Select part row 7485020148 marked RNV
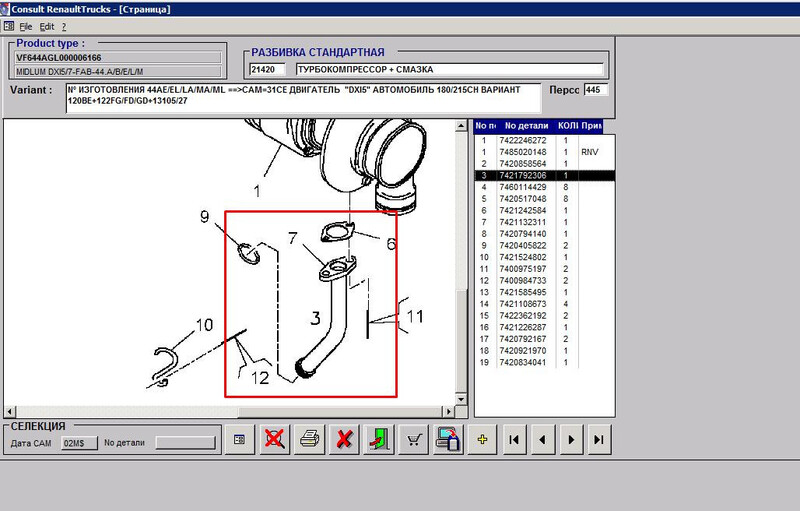 [544, 152]
